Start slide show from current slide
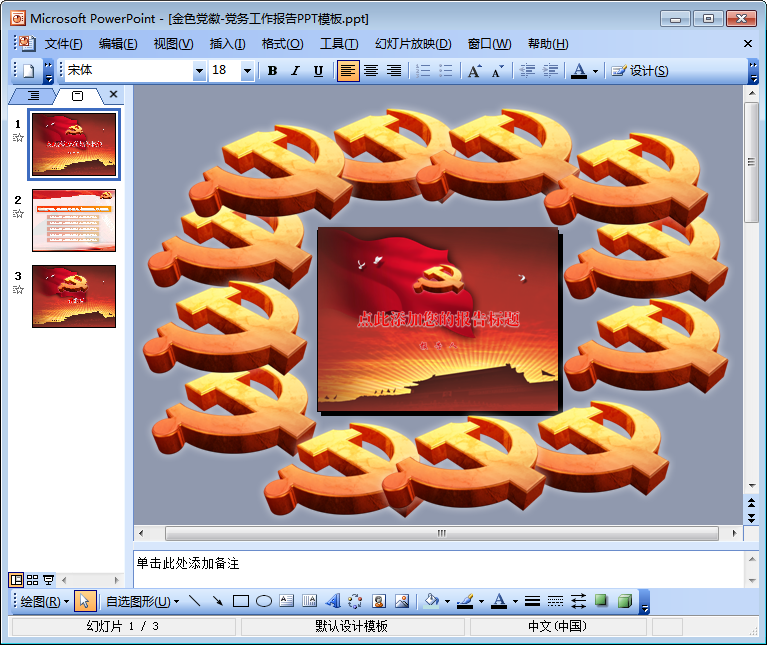Viewport: 767px width, 645px height. coord(48,580)
